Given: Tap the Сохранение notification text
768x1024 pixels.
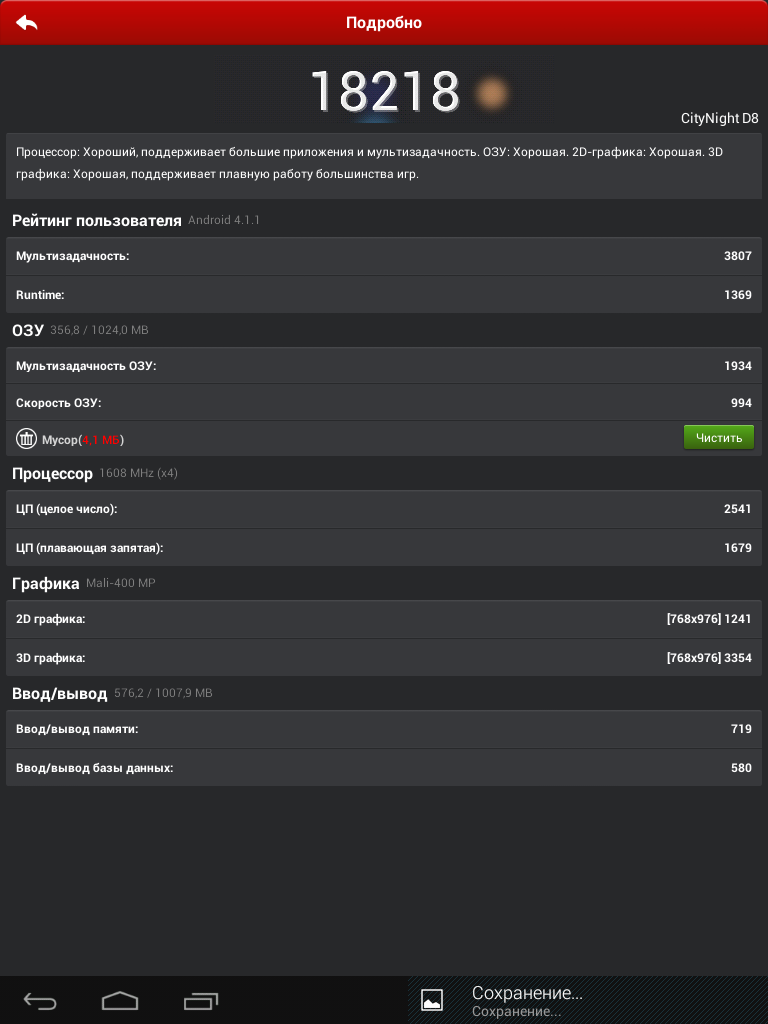Looking at the screenshot, I should tap(527, 993).
